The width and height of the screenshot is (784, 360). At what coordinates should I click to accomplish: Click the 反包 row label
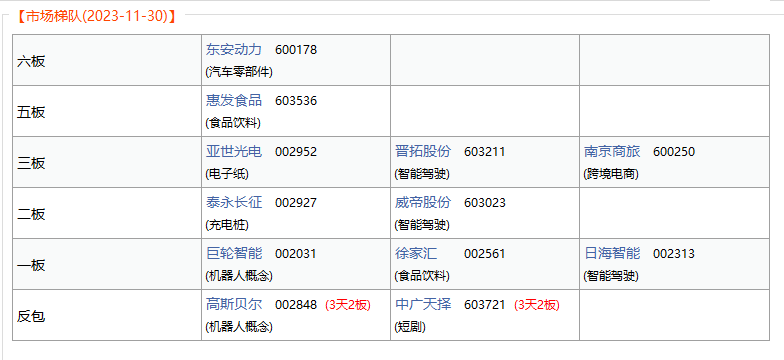tap(31, 316)
